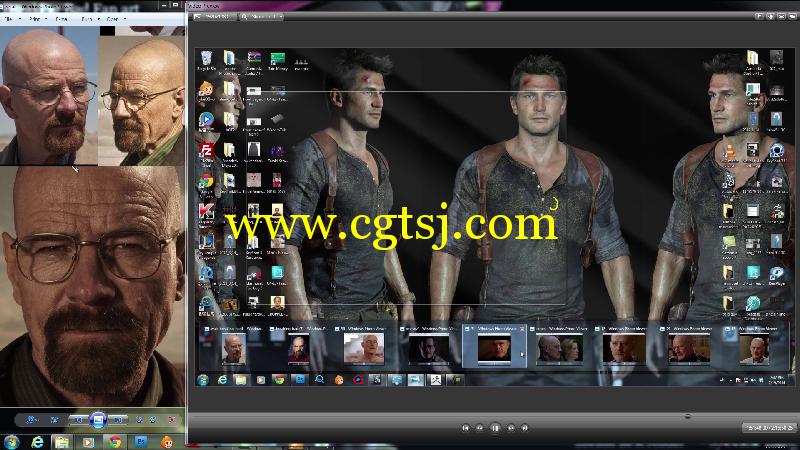This screenshot has width=800, height=450.
Task: Click the orange monkey icon on bottom taskbar
Action: [167, 442]
